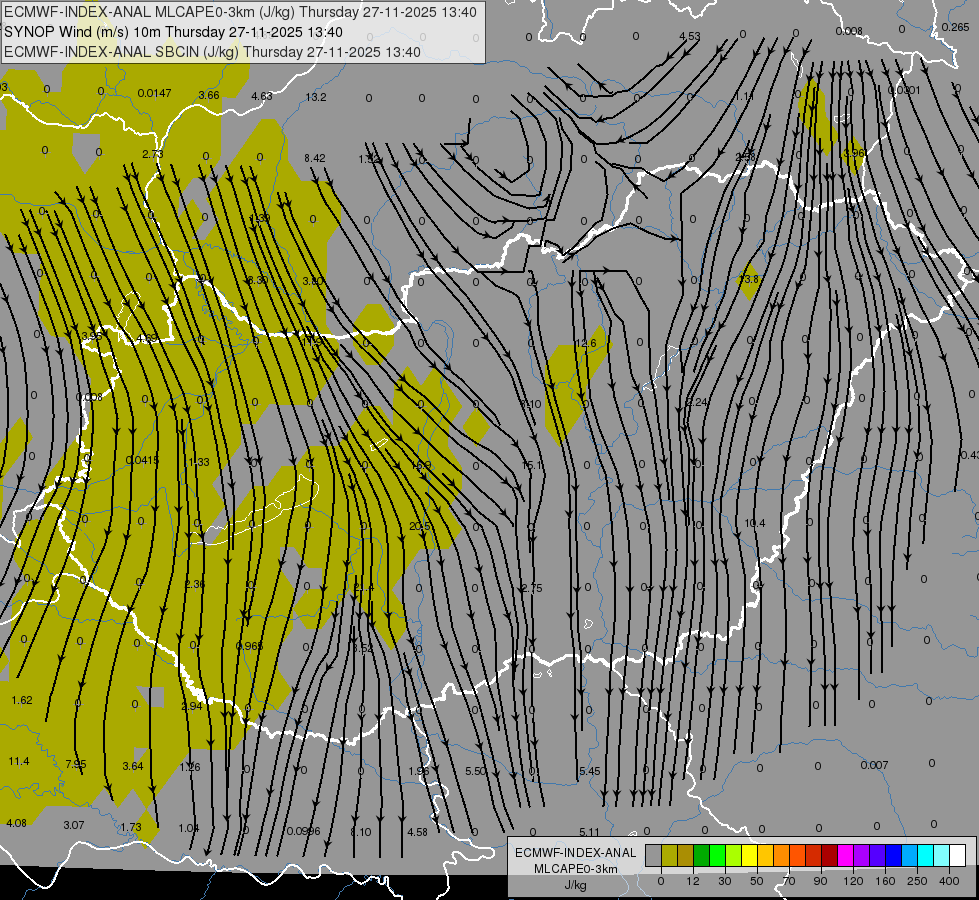Click the legend tick label 90
979x900 pixels.
[x=820, y=881]
